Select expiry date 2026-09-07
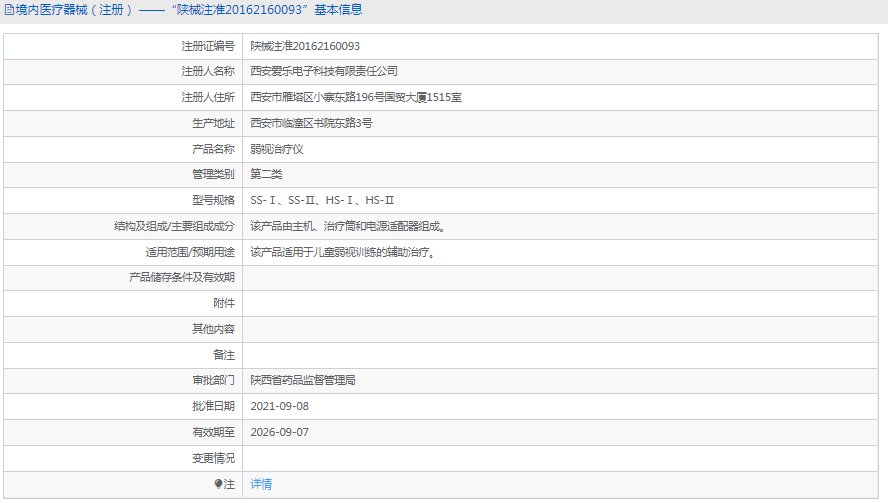Image resolution: width=888 pixels, height=503 pixels. [x=279, y=432]
